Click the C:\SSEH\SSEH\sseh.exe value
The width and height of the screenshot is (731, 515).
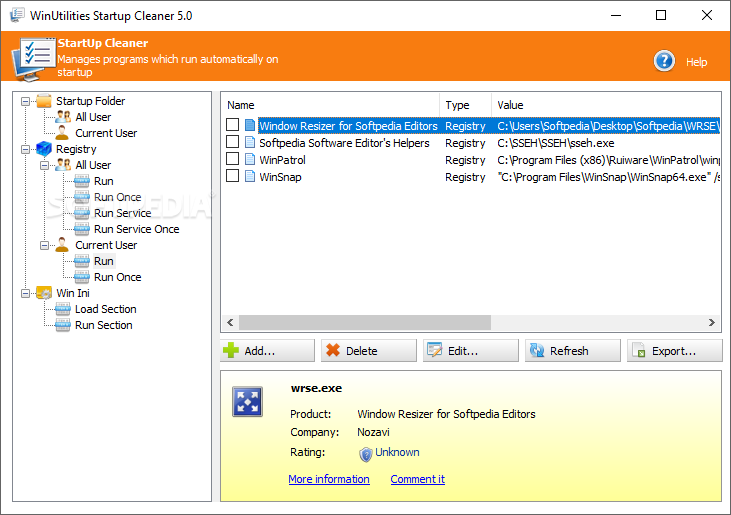click(556, 143)
